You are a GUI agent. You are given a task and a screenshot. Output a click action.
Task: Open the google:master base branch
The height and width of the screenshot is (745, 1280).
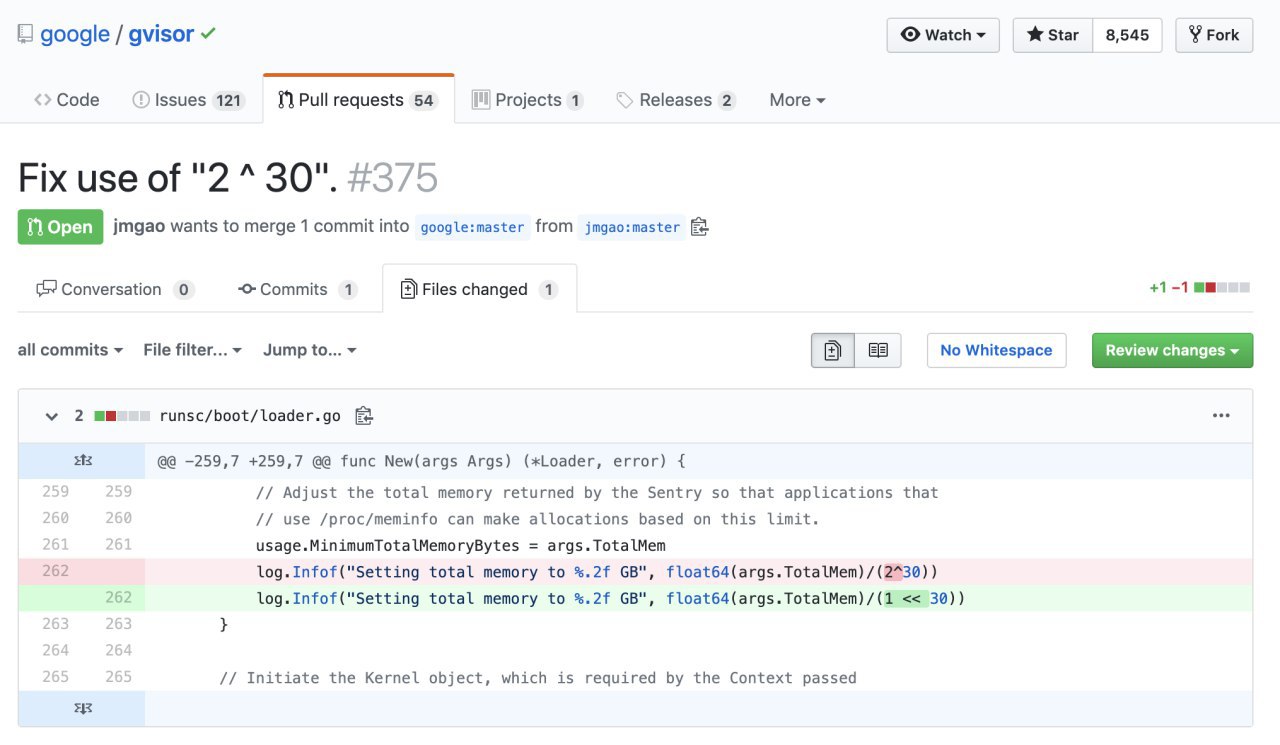[x=472, y=227]
